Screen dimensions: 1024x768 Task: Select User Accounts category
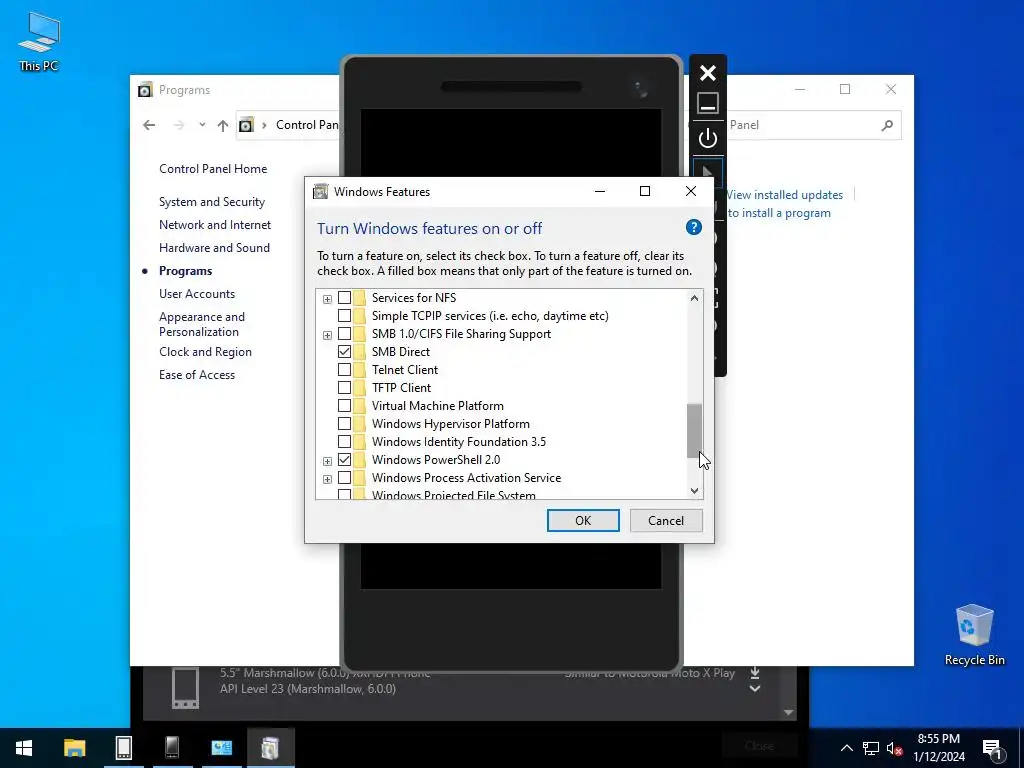coord(197,294)
